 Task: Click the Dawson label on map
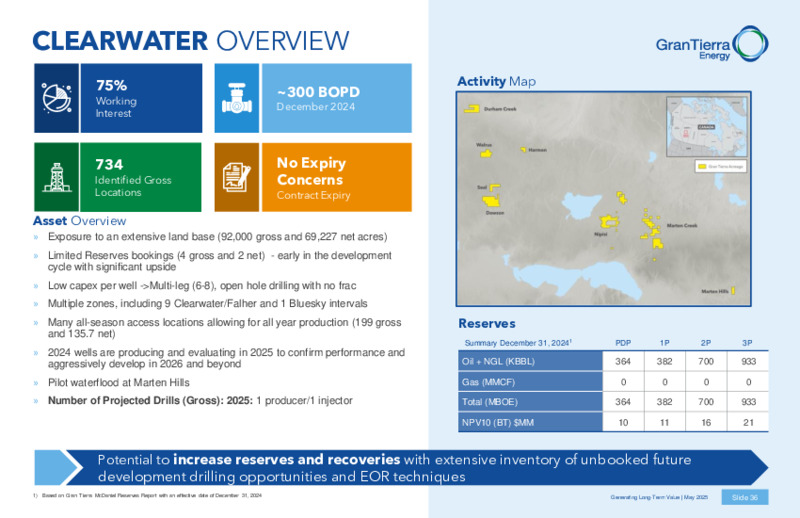[x=495, y=213]
